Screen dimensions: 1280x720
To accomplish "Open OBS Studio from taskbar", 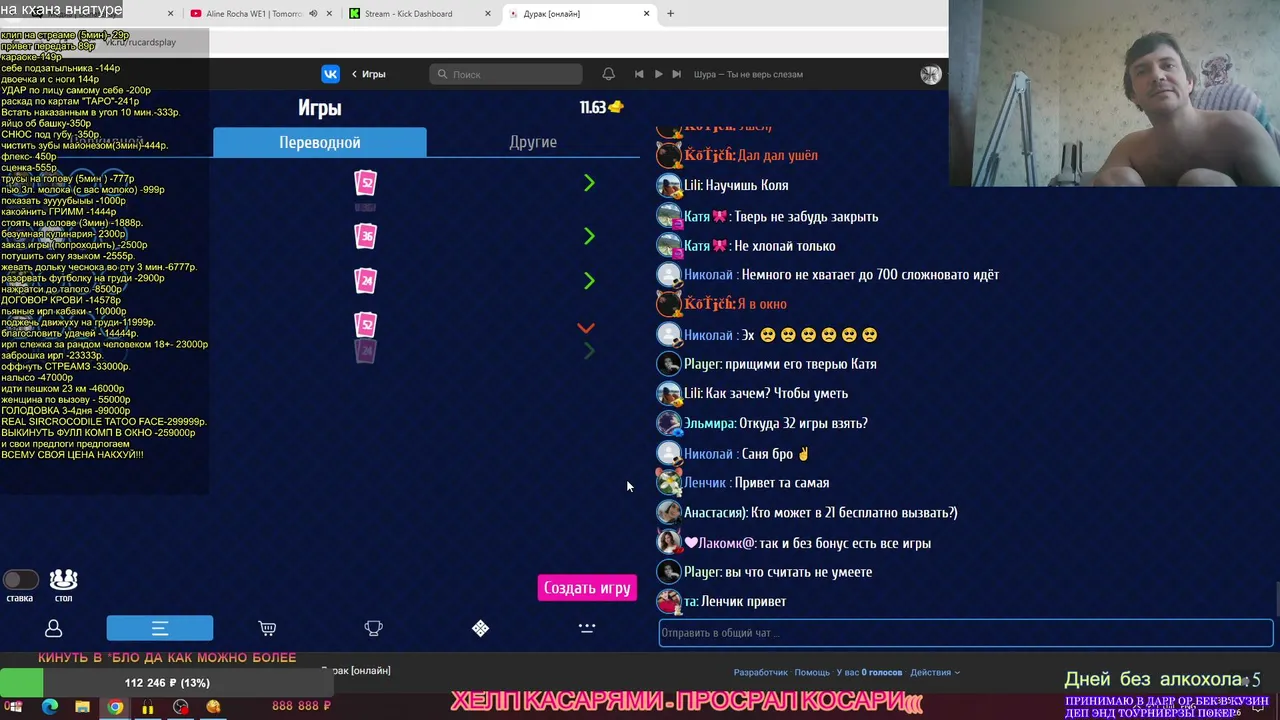I will tap(180, 707).
